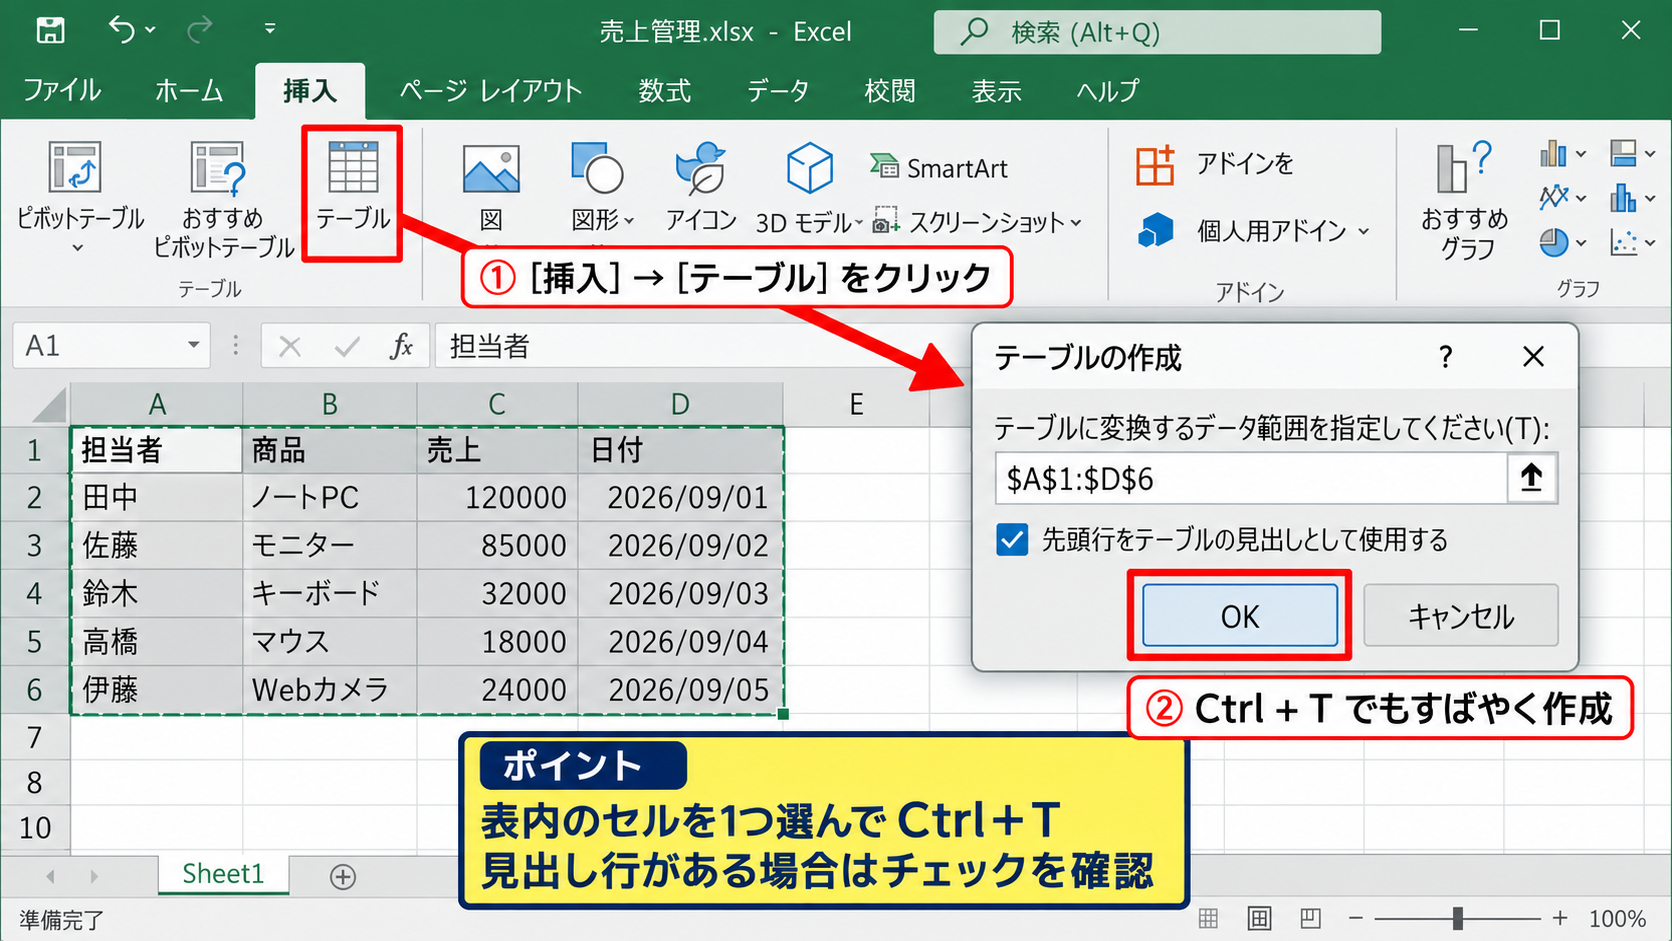The width and height of the screenshot is (1672, 941).
Task: Switch to Page Layout view icon
Action: 1259,918
